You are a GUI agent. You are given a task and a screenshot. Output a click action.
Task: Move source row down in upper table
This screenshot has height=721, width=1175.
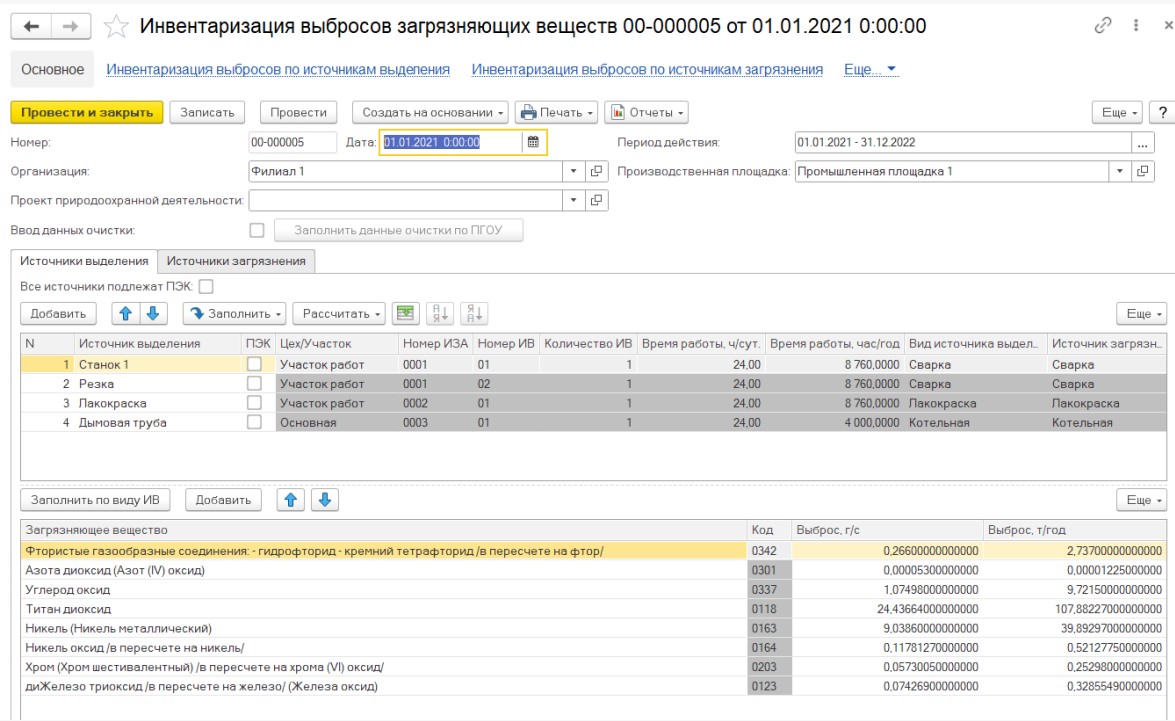tap(153, 313)
